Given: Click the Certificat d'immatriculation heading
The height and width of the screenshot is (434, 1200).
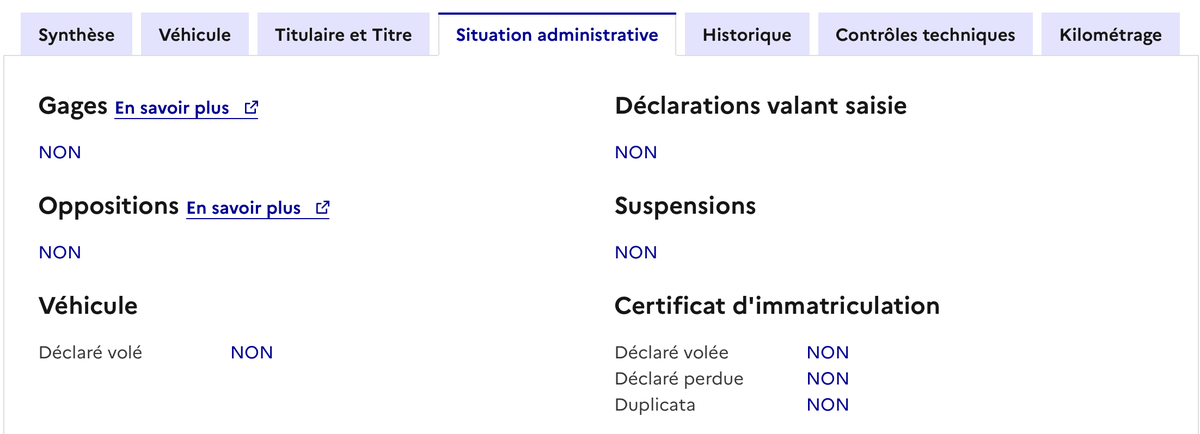Looking at the screenshot, I should 777,305.
